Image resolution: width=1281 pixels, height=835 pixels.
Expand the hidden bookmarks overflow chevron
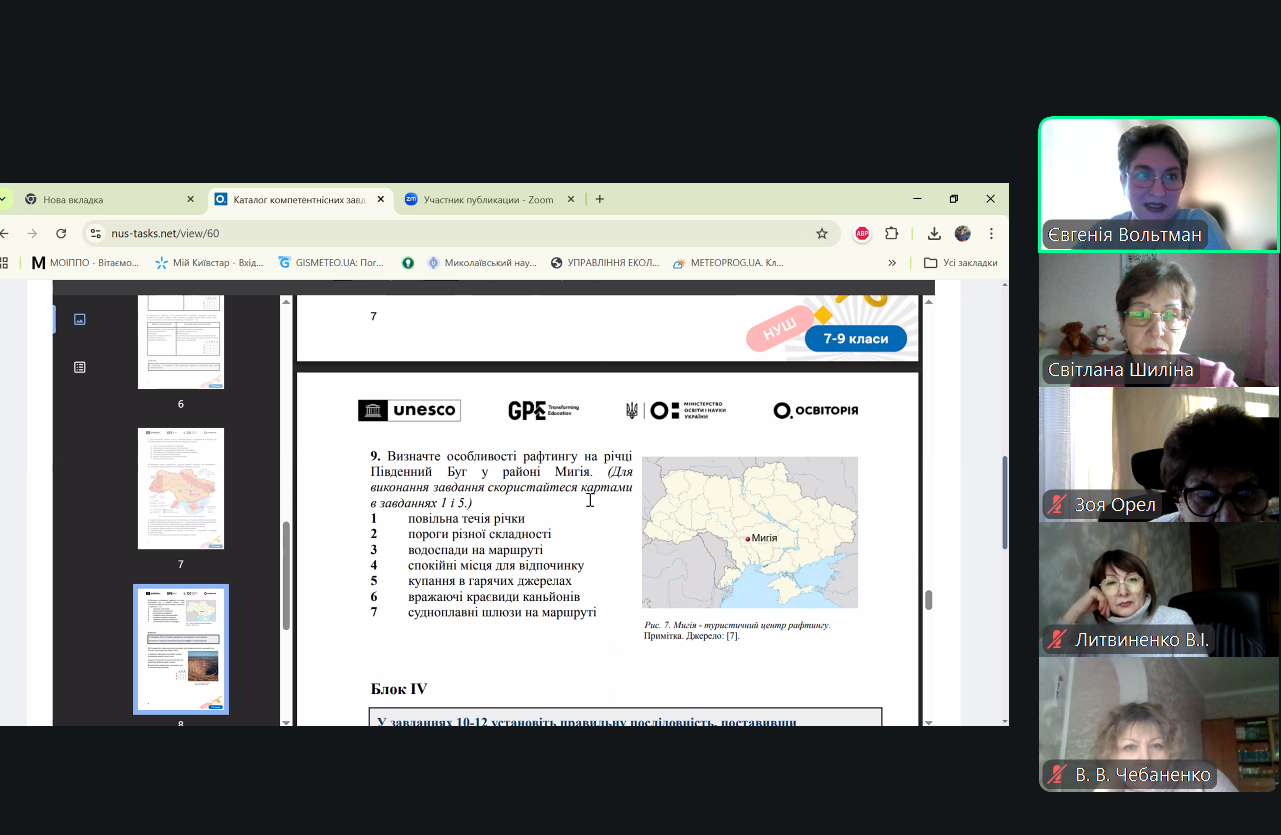point(892,263)
